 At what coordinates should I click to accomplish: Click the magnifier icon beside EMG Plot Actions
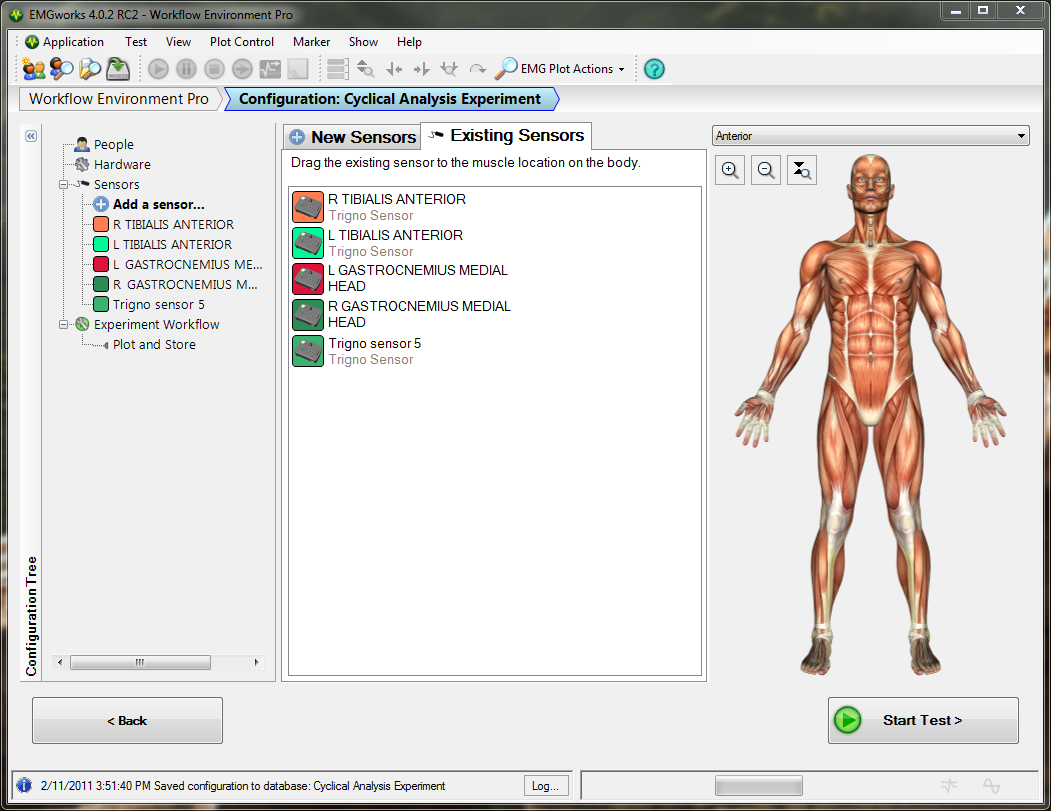pyautogui.click(x=507, y=69)
